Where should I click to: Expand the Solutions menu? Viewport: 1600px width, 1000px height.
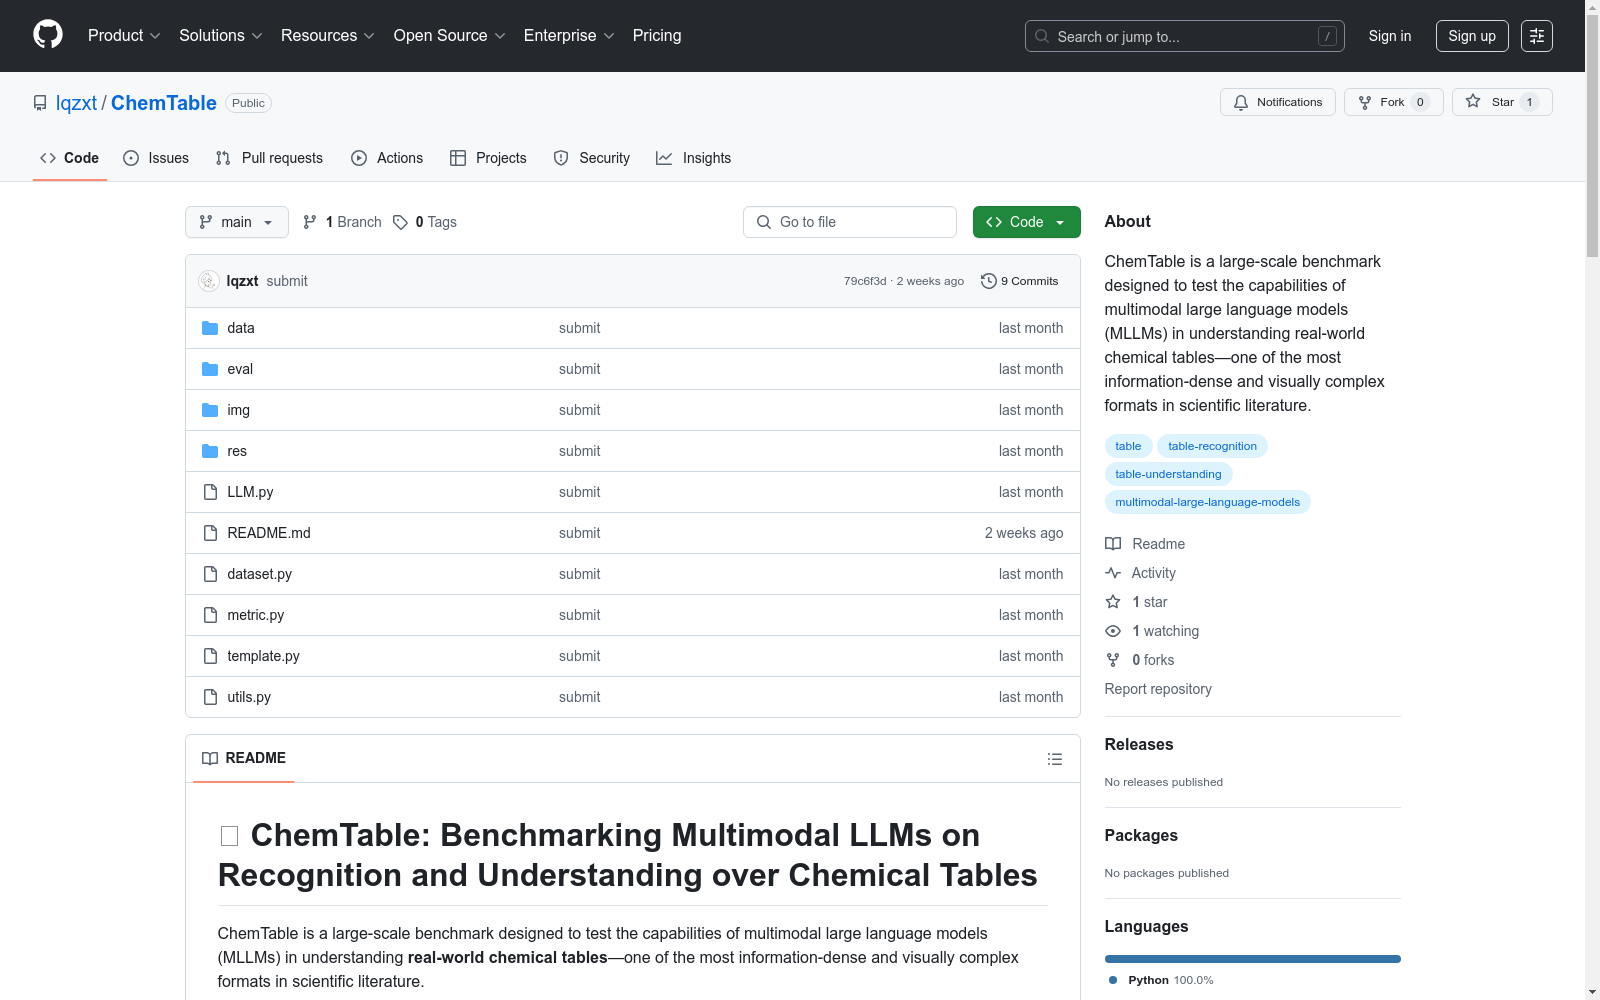[221, 36]
